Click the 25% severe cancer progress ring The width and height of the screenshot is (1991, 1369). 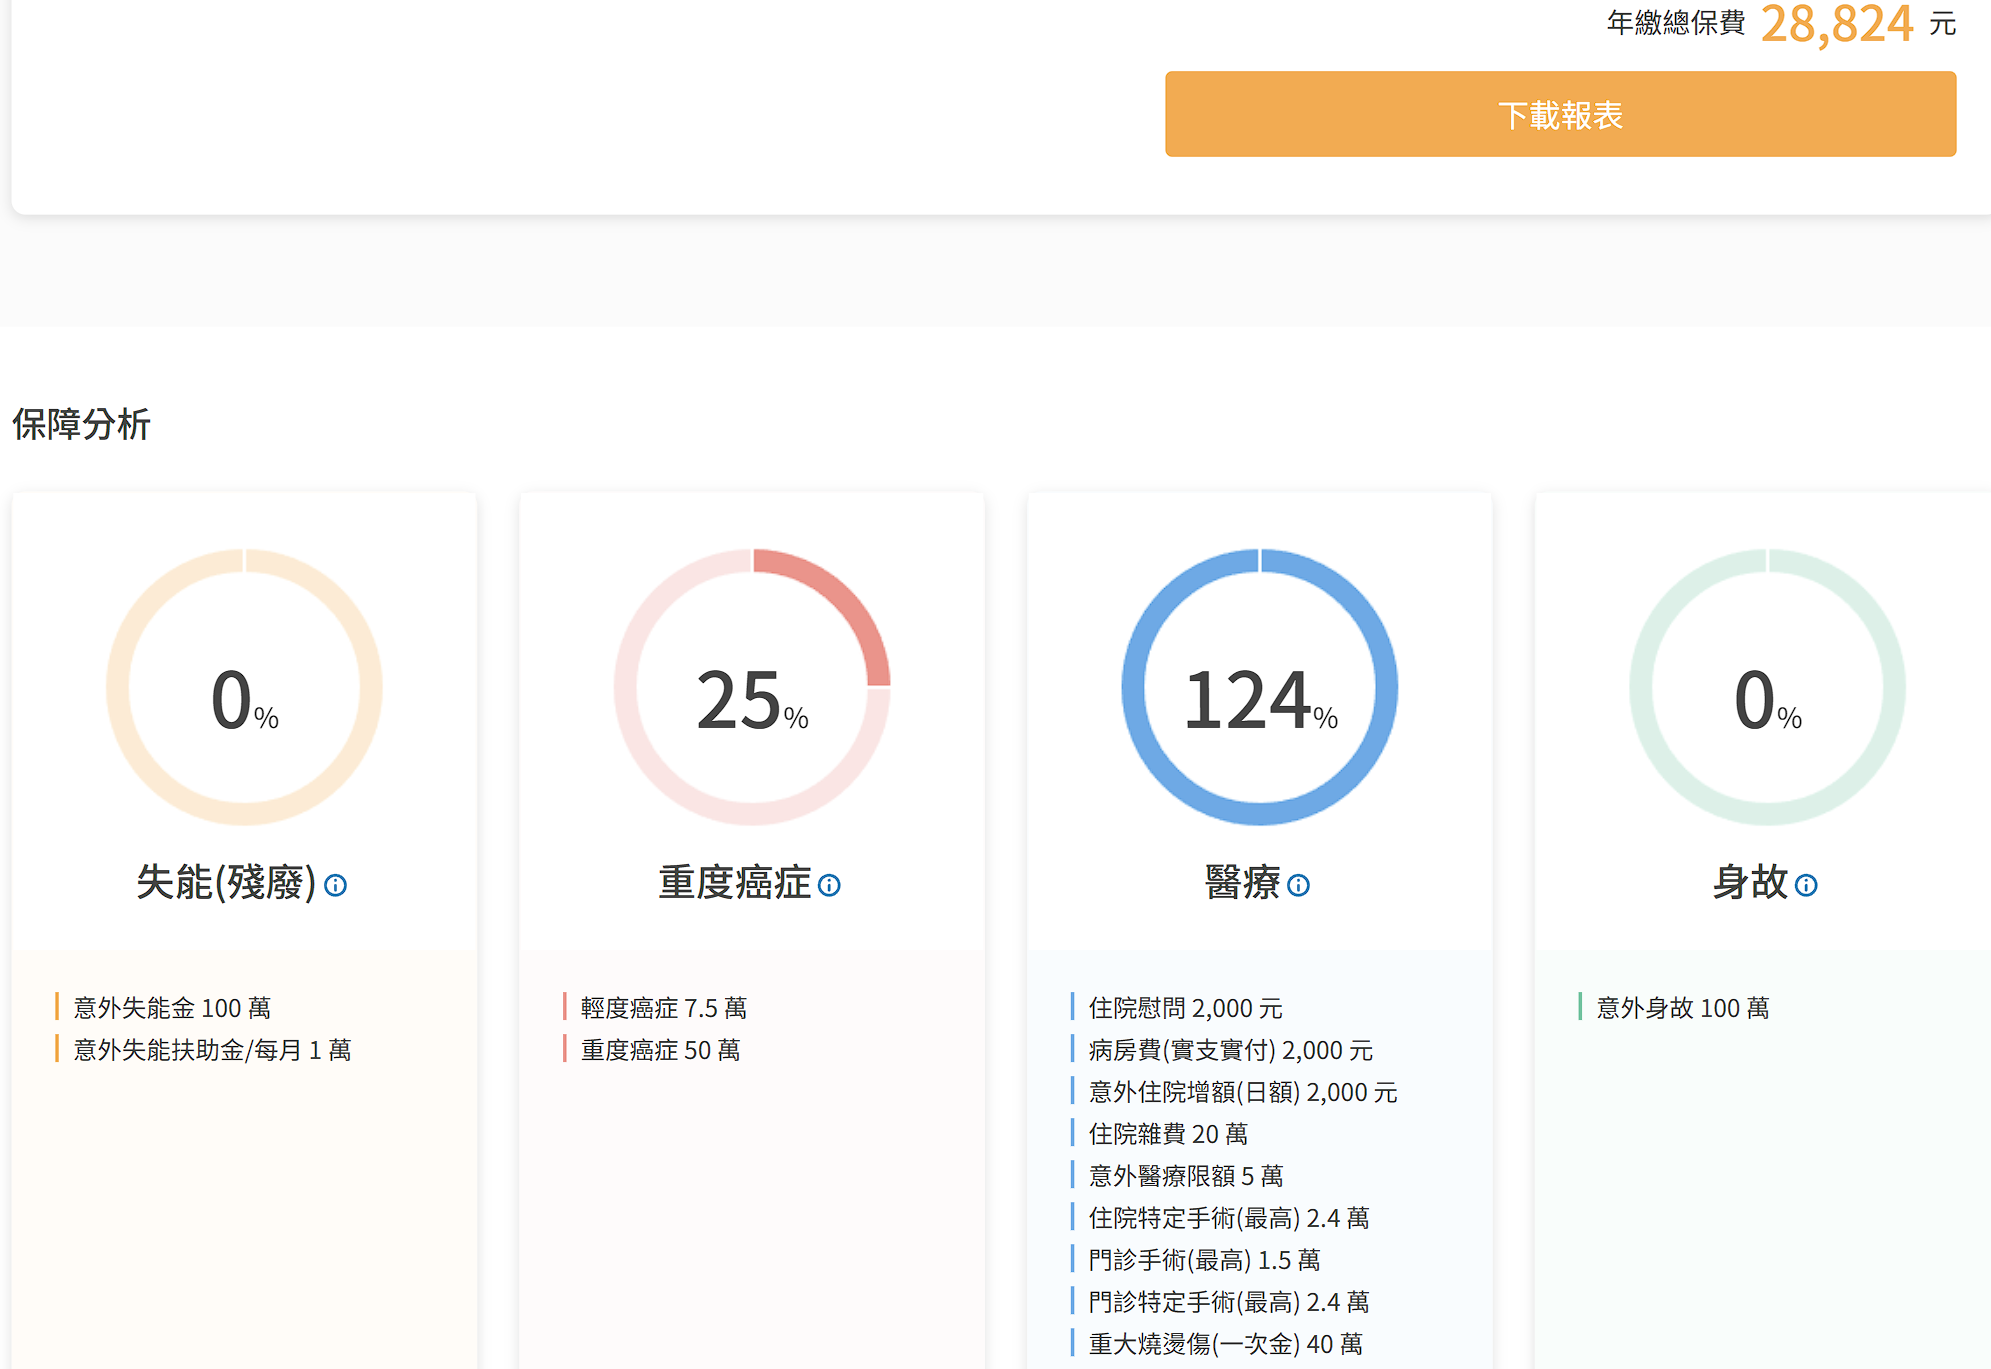coord(752,687)
